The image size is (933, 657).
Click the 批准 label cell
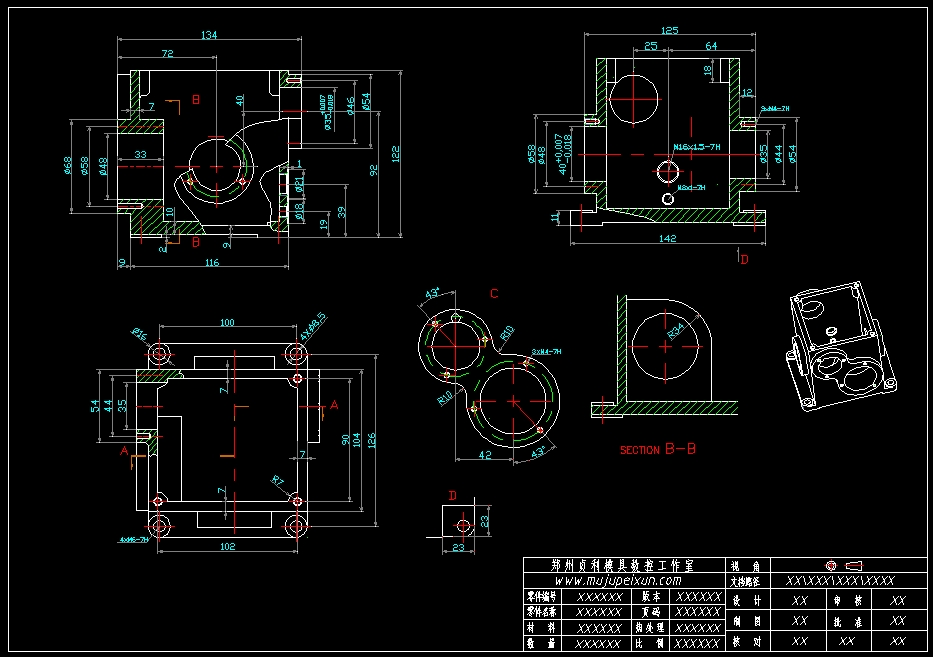[847, 621]
